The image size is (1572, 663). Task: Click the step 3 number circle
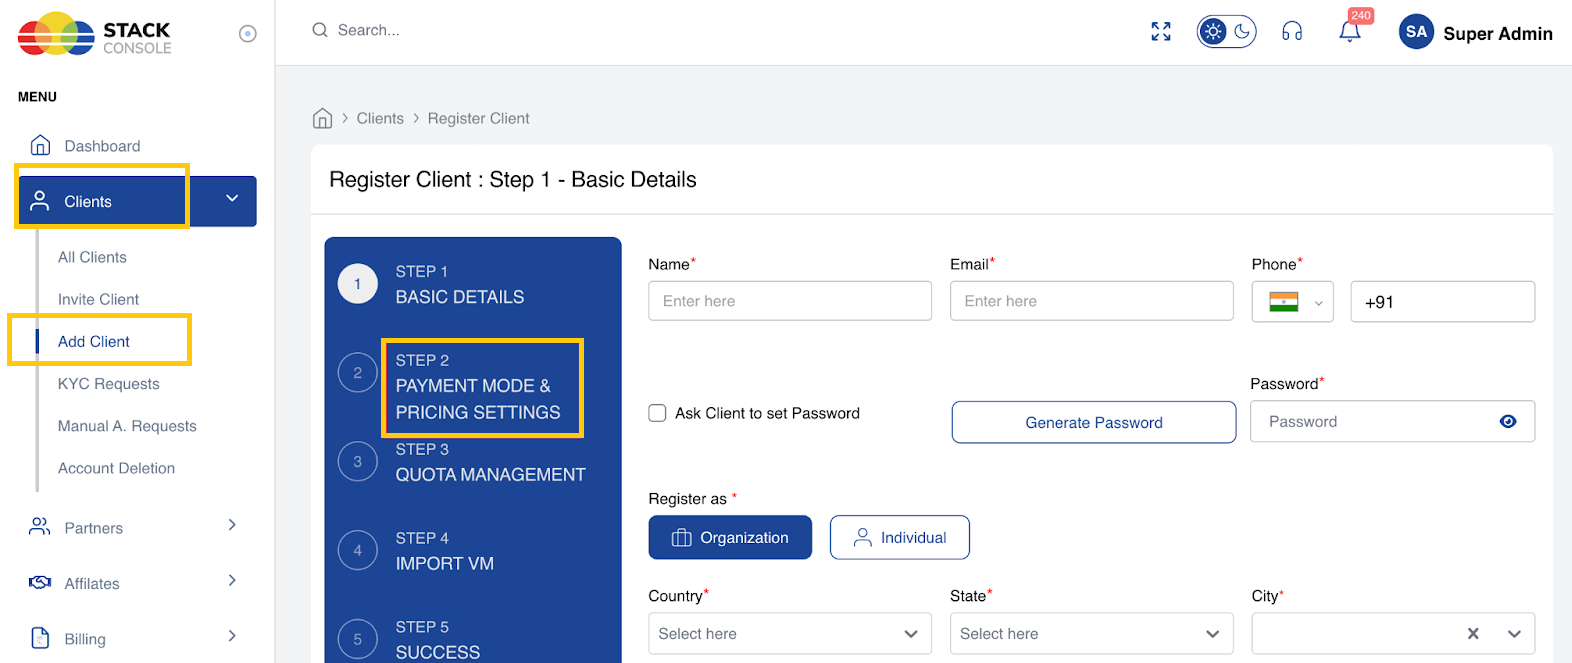[x=357, y=462]
